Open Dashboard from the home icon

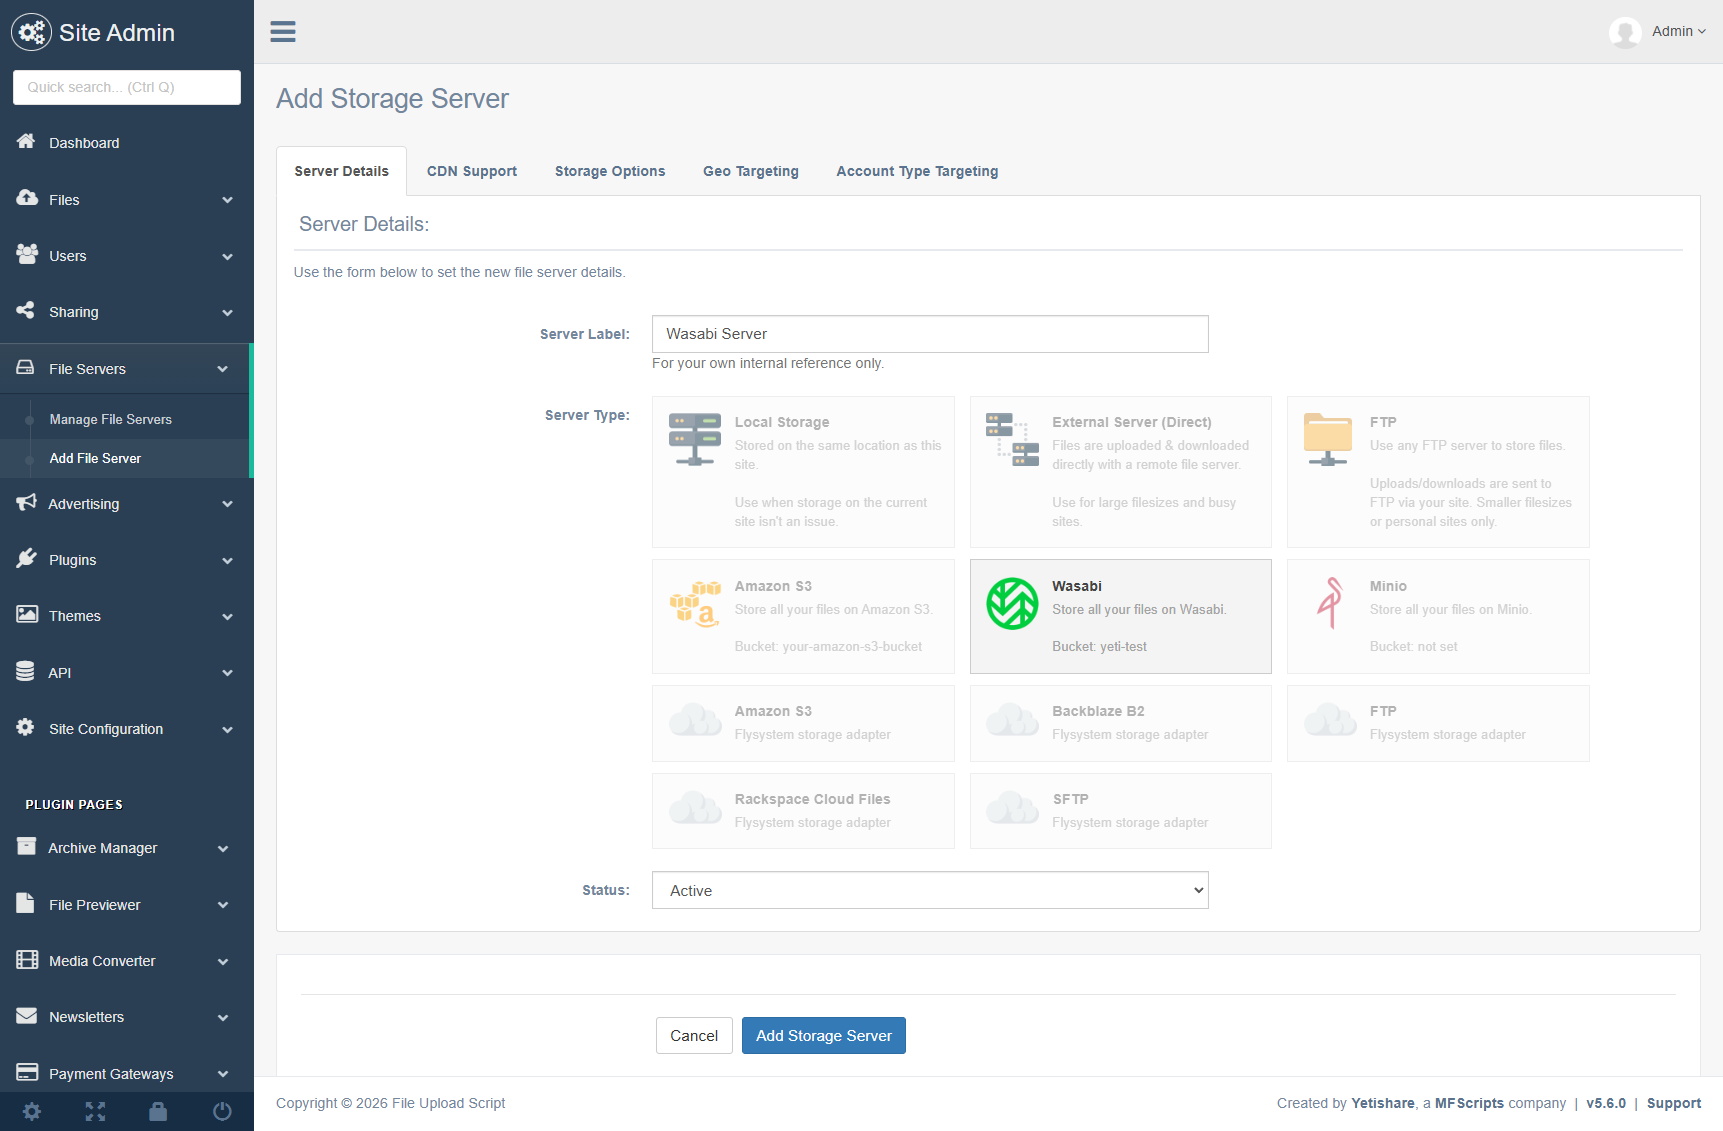tap(27, 142)
